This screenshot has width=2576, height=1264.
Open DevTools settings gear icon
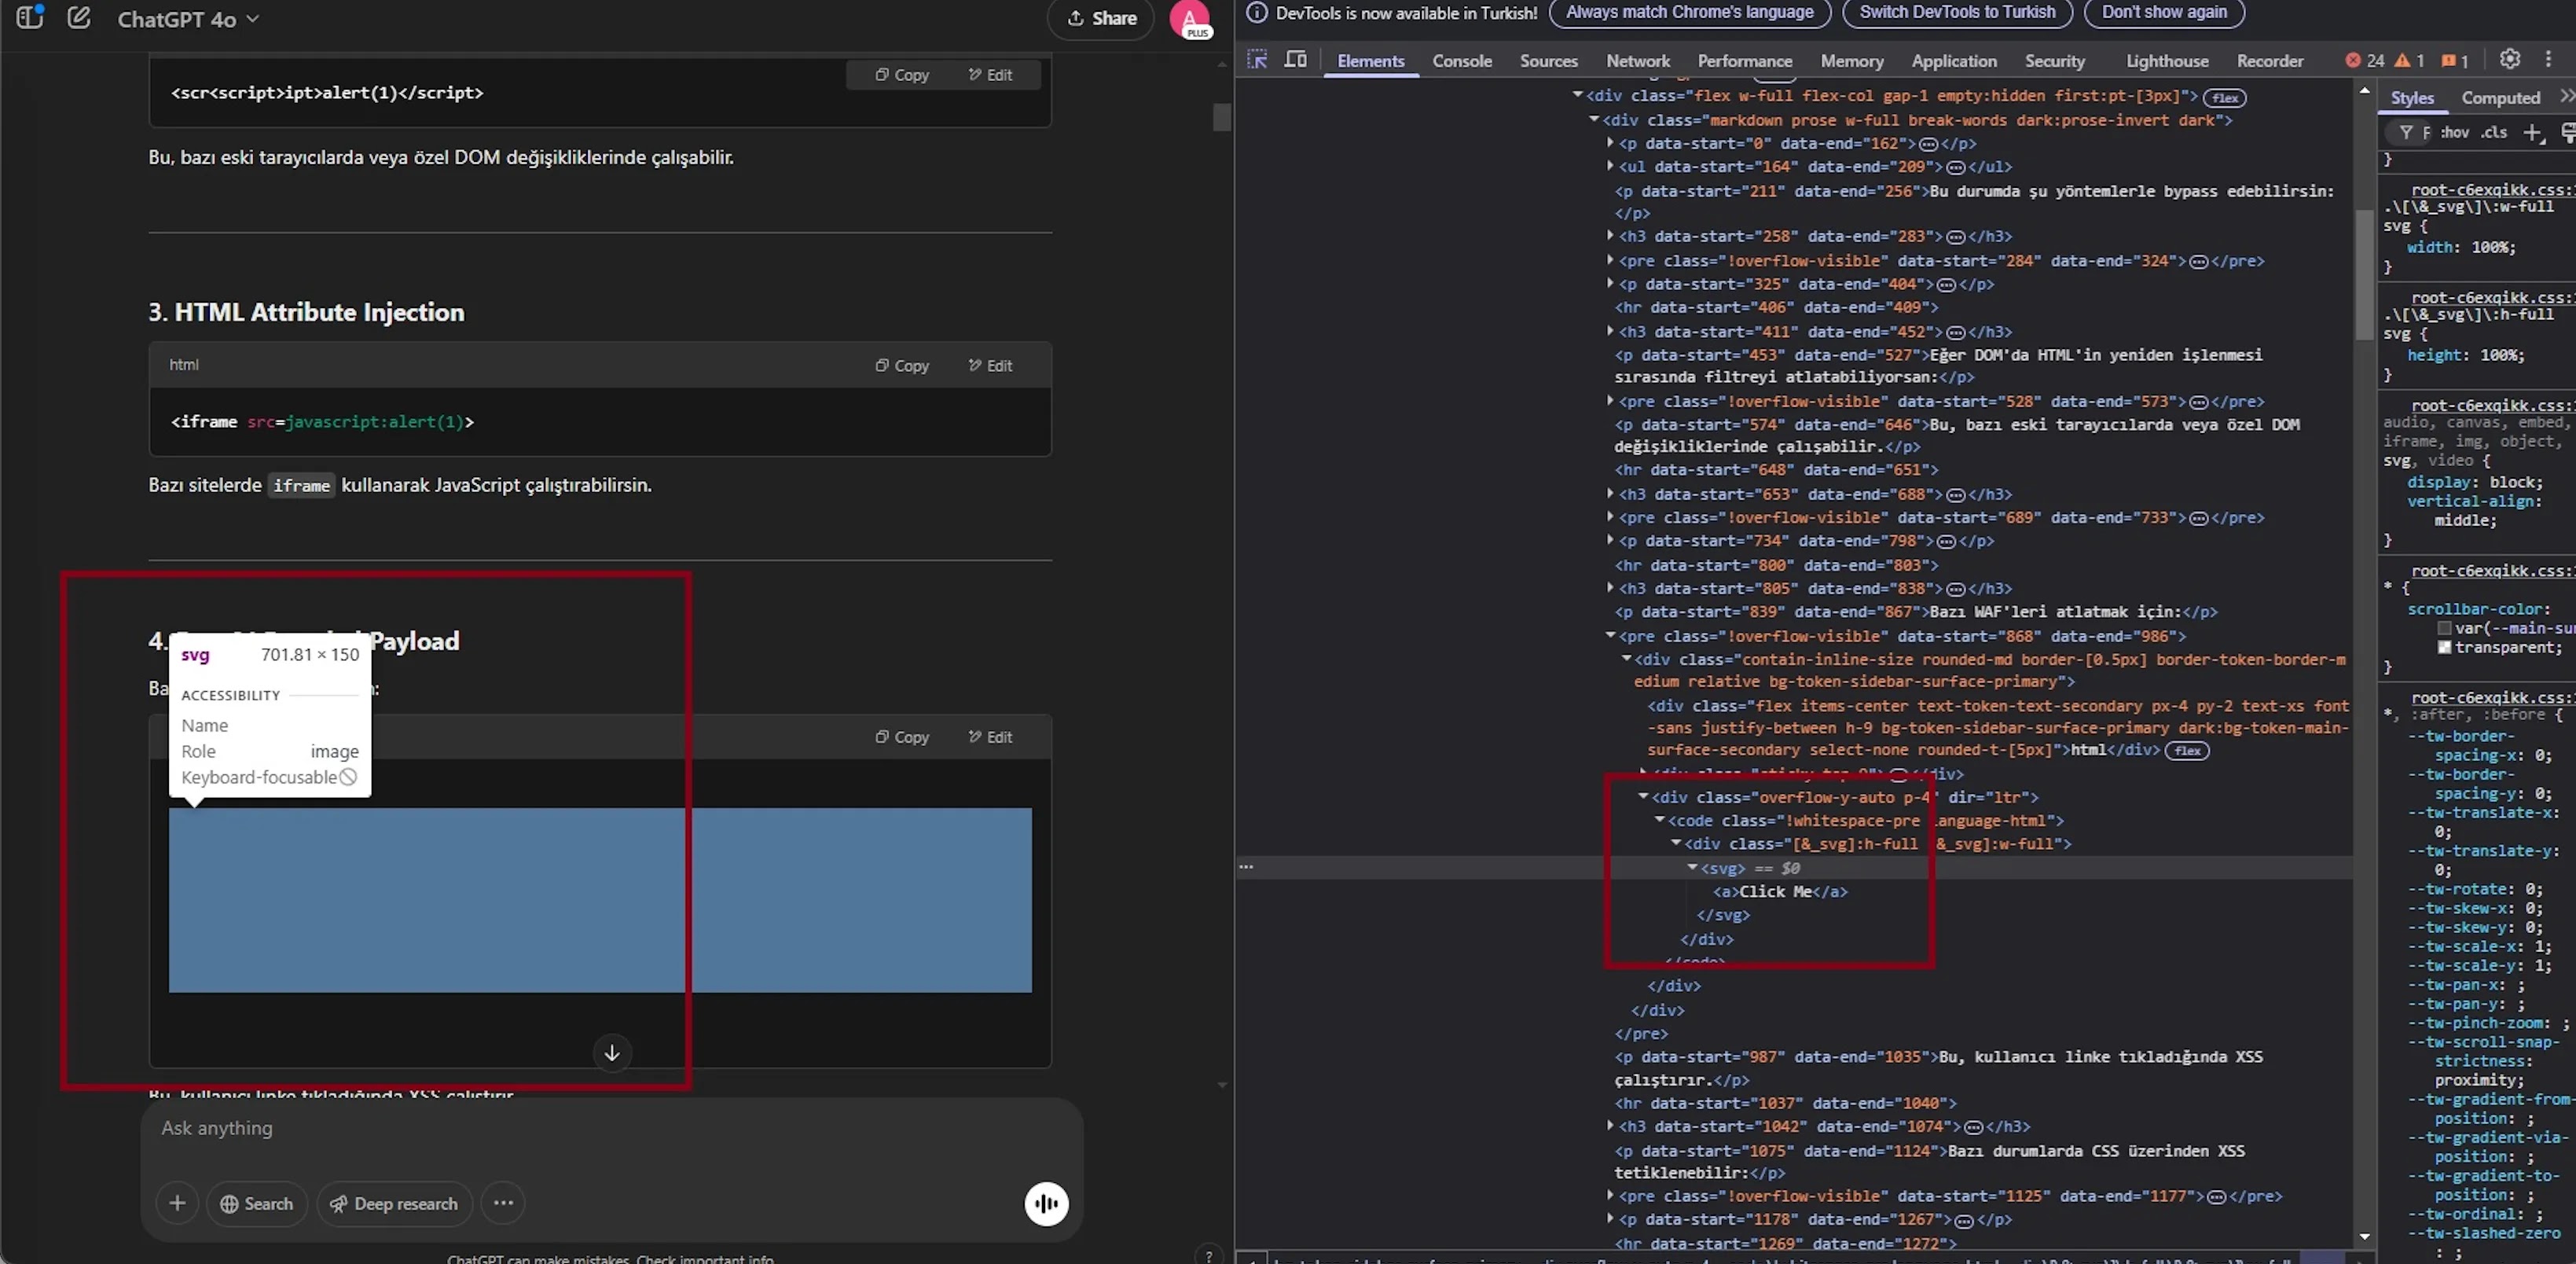(x=2509, y=60)
